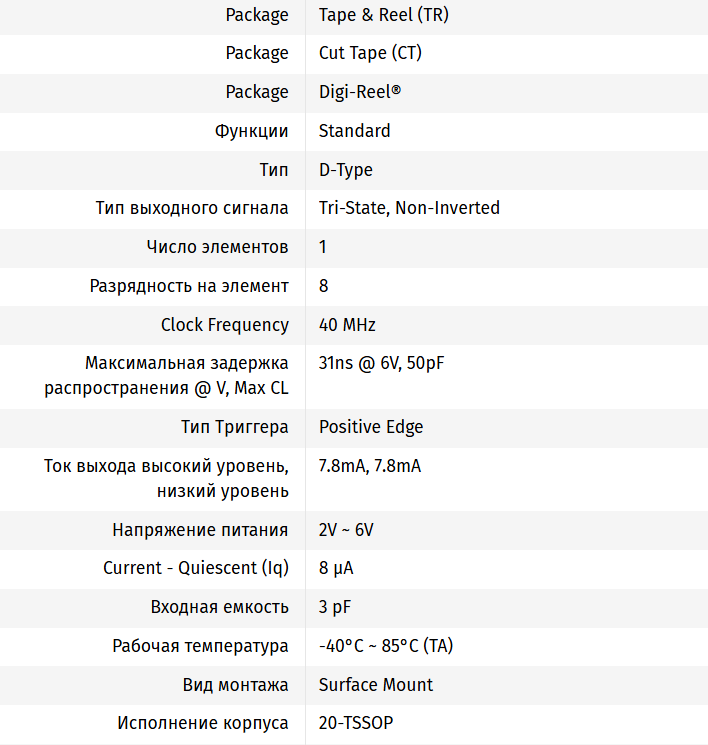Click the Clock Frequency label

click(x=224, y=325)
